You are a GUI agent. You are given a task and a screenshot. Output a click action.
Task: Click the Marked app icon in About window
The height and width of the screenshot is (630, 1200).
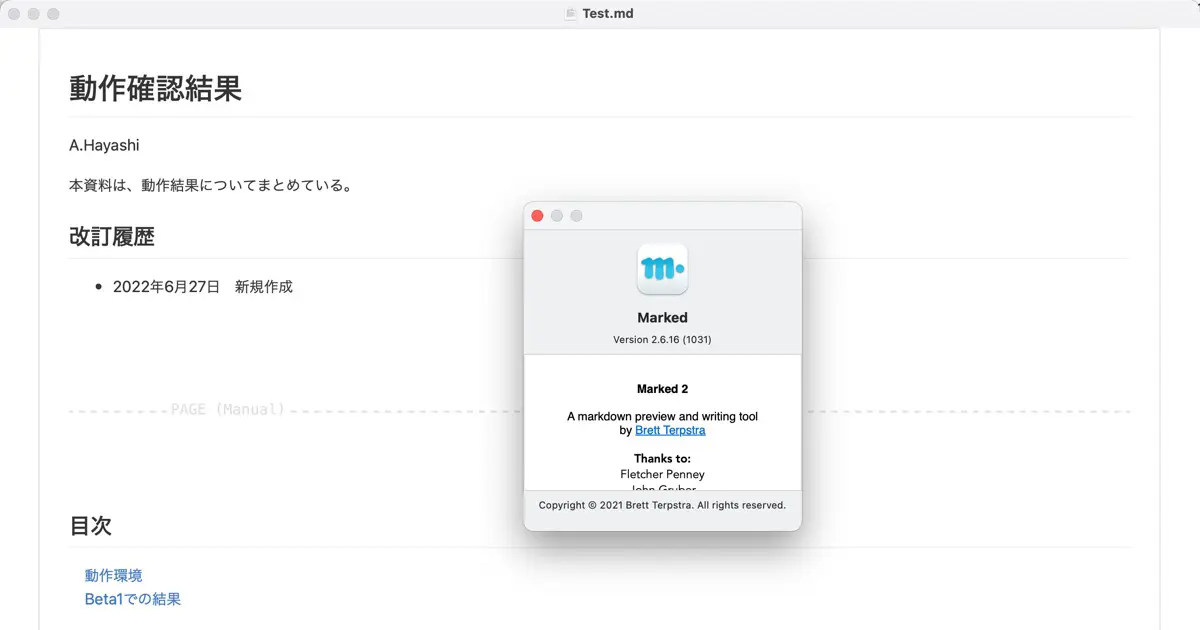tap(662, 269)
